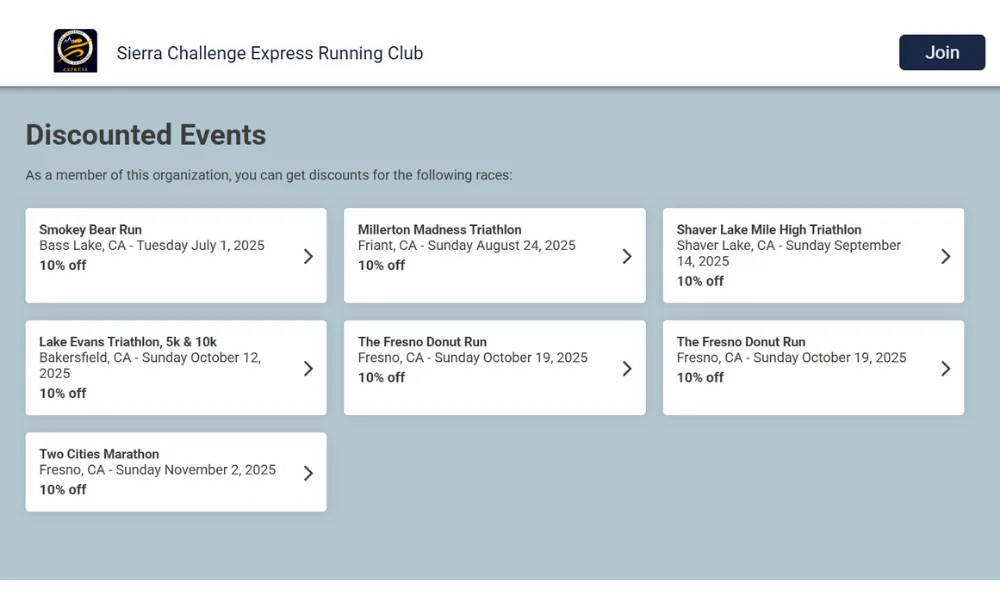The height and width of the screenshot is (600, 1000).
Task: Click the Fresno, CA November 2 date line
Action: [158, 470]
